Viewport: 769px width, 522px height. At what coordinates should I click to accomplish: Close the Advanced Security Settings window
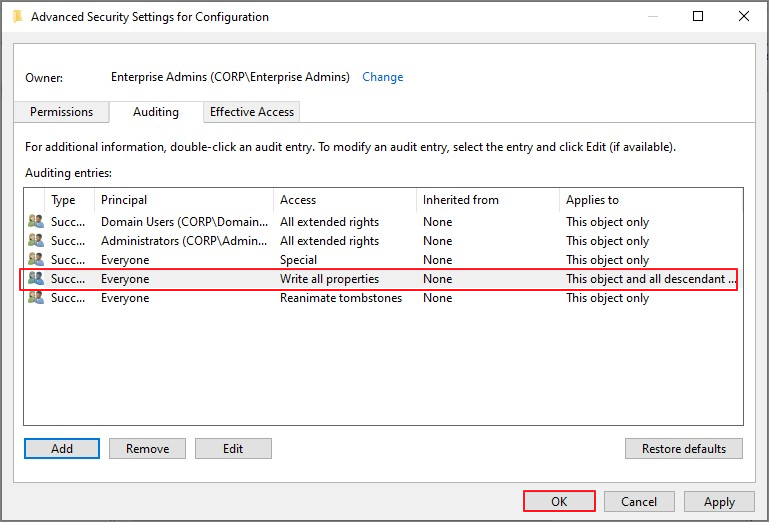(743, 16)
